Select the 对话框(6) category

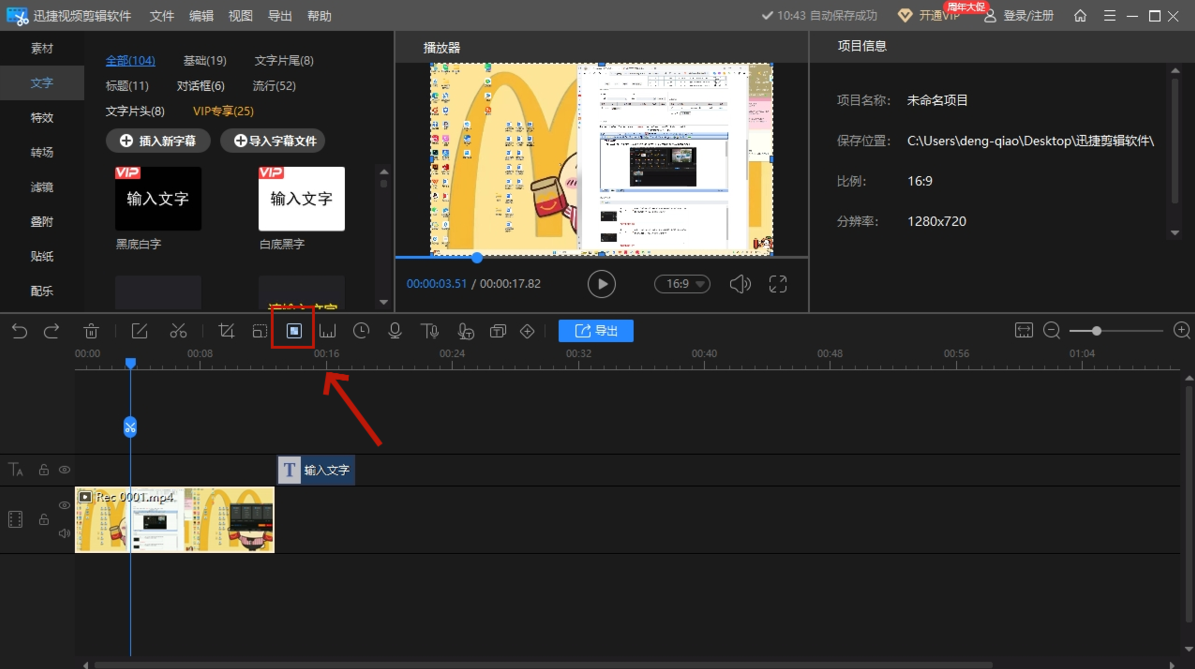click(200, 85)
